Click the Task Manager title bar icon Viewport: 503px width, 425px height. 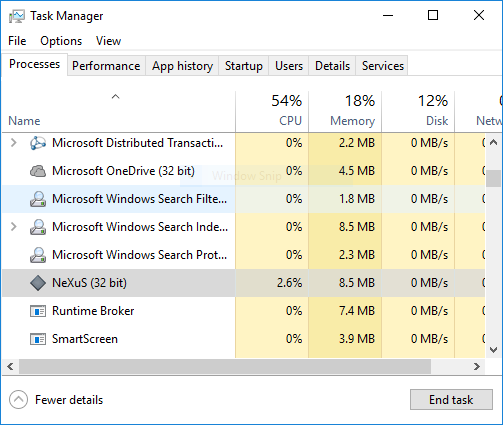click(17, 16)
